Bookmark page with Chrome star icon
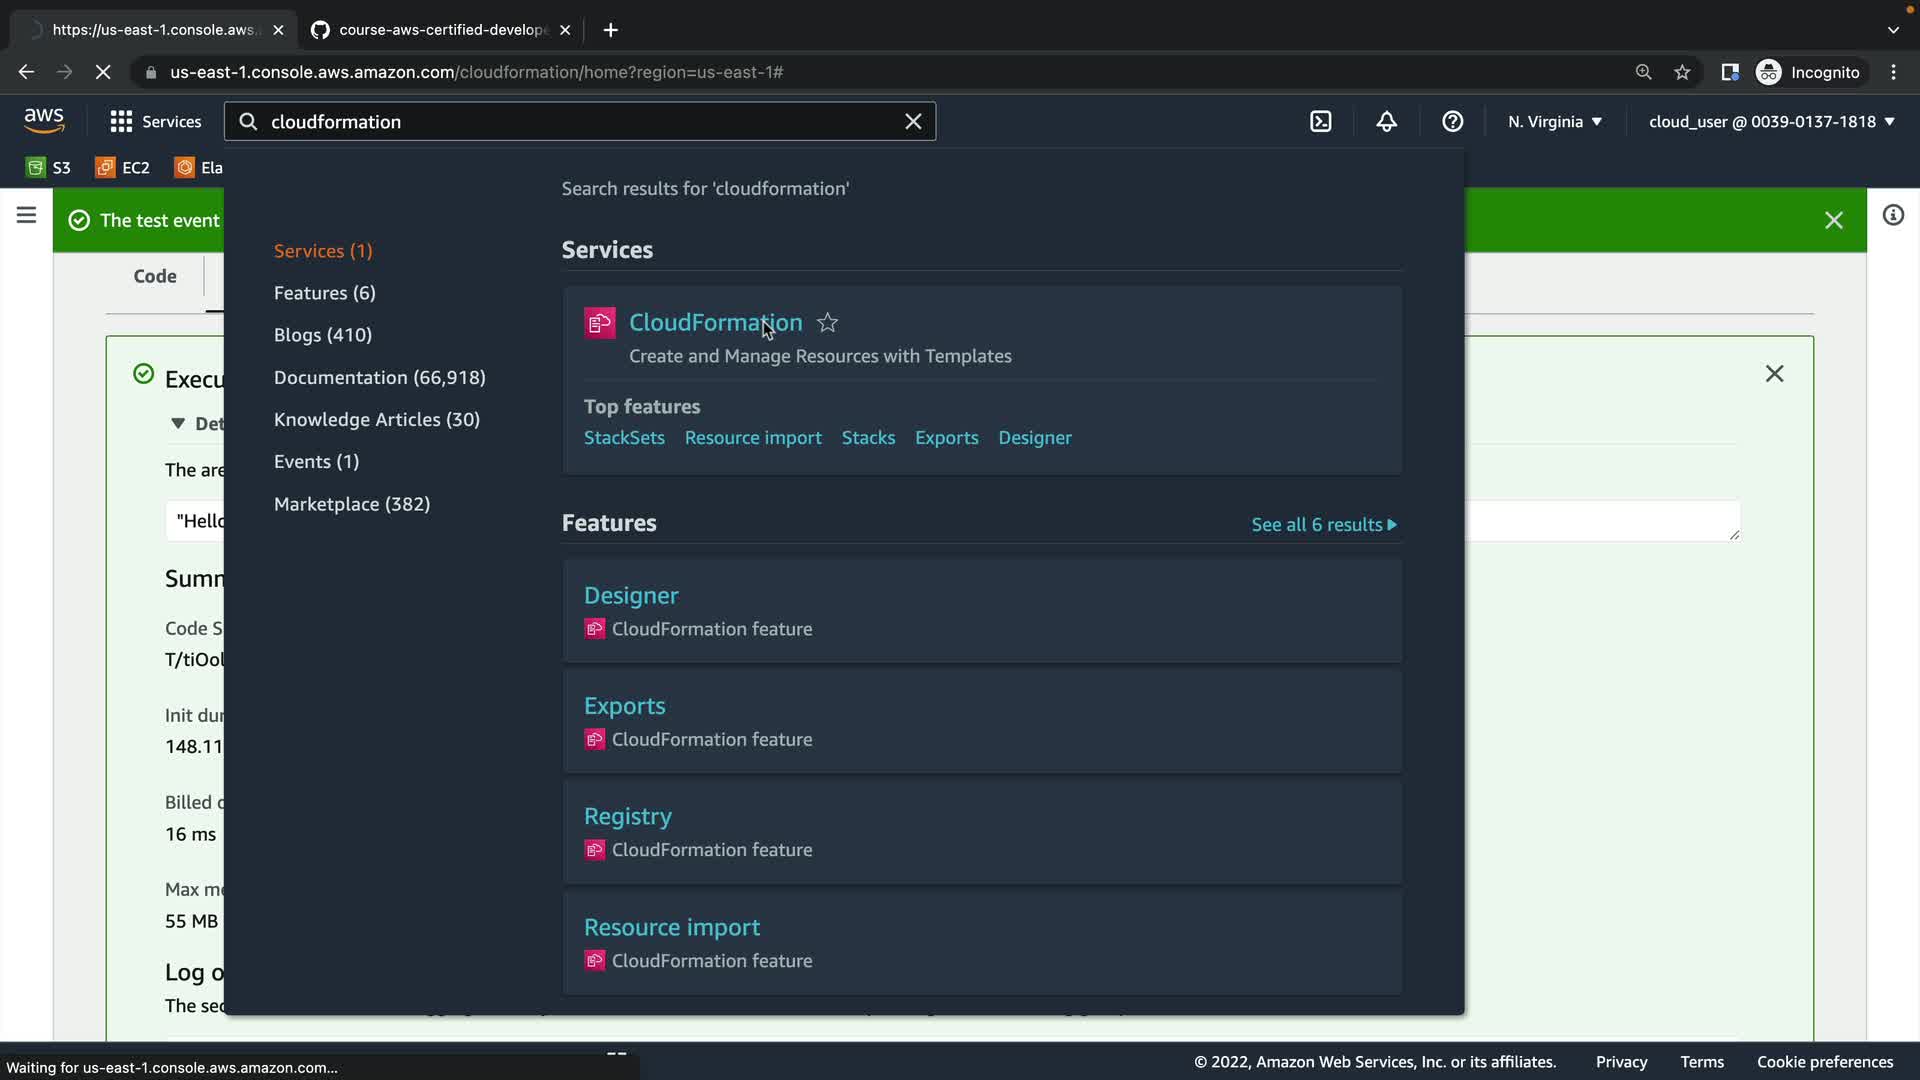The image size is (1920, 1080). 1682,72
